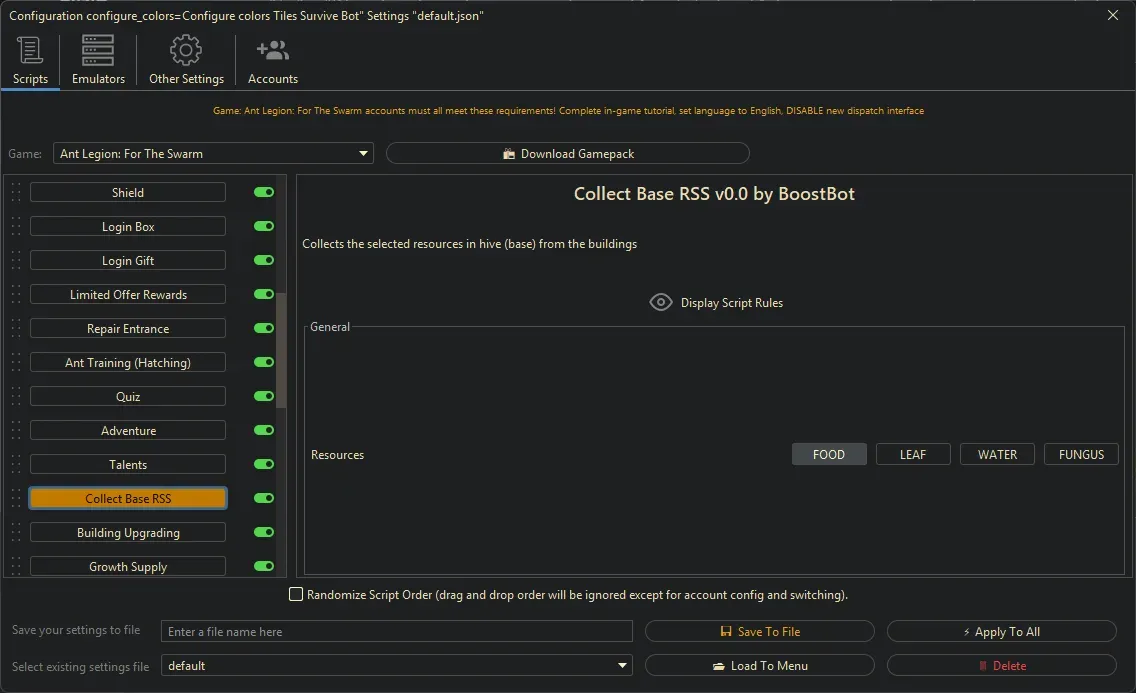Click the Apply To All button

(1001, 631)
